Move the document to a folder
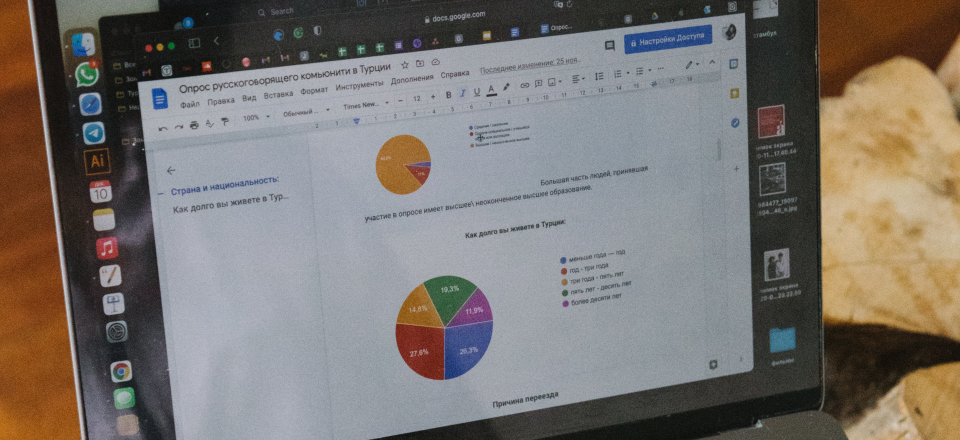 (420, 63)
